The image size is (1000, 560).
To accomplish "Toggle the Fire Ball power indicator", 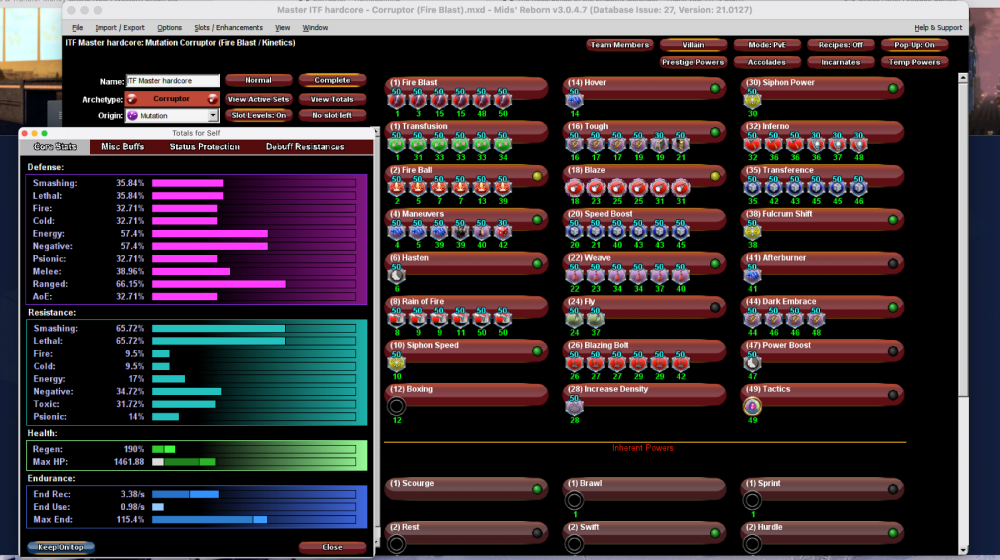I will point(537,176).
